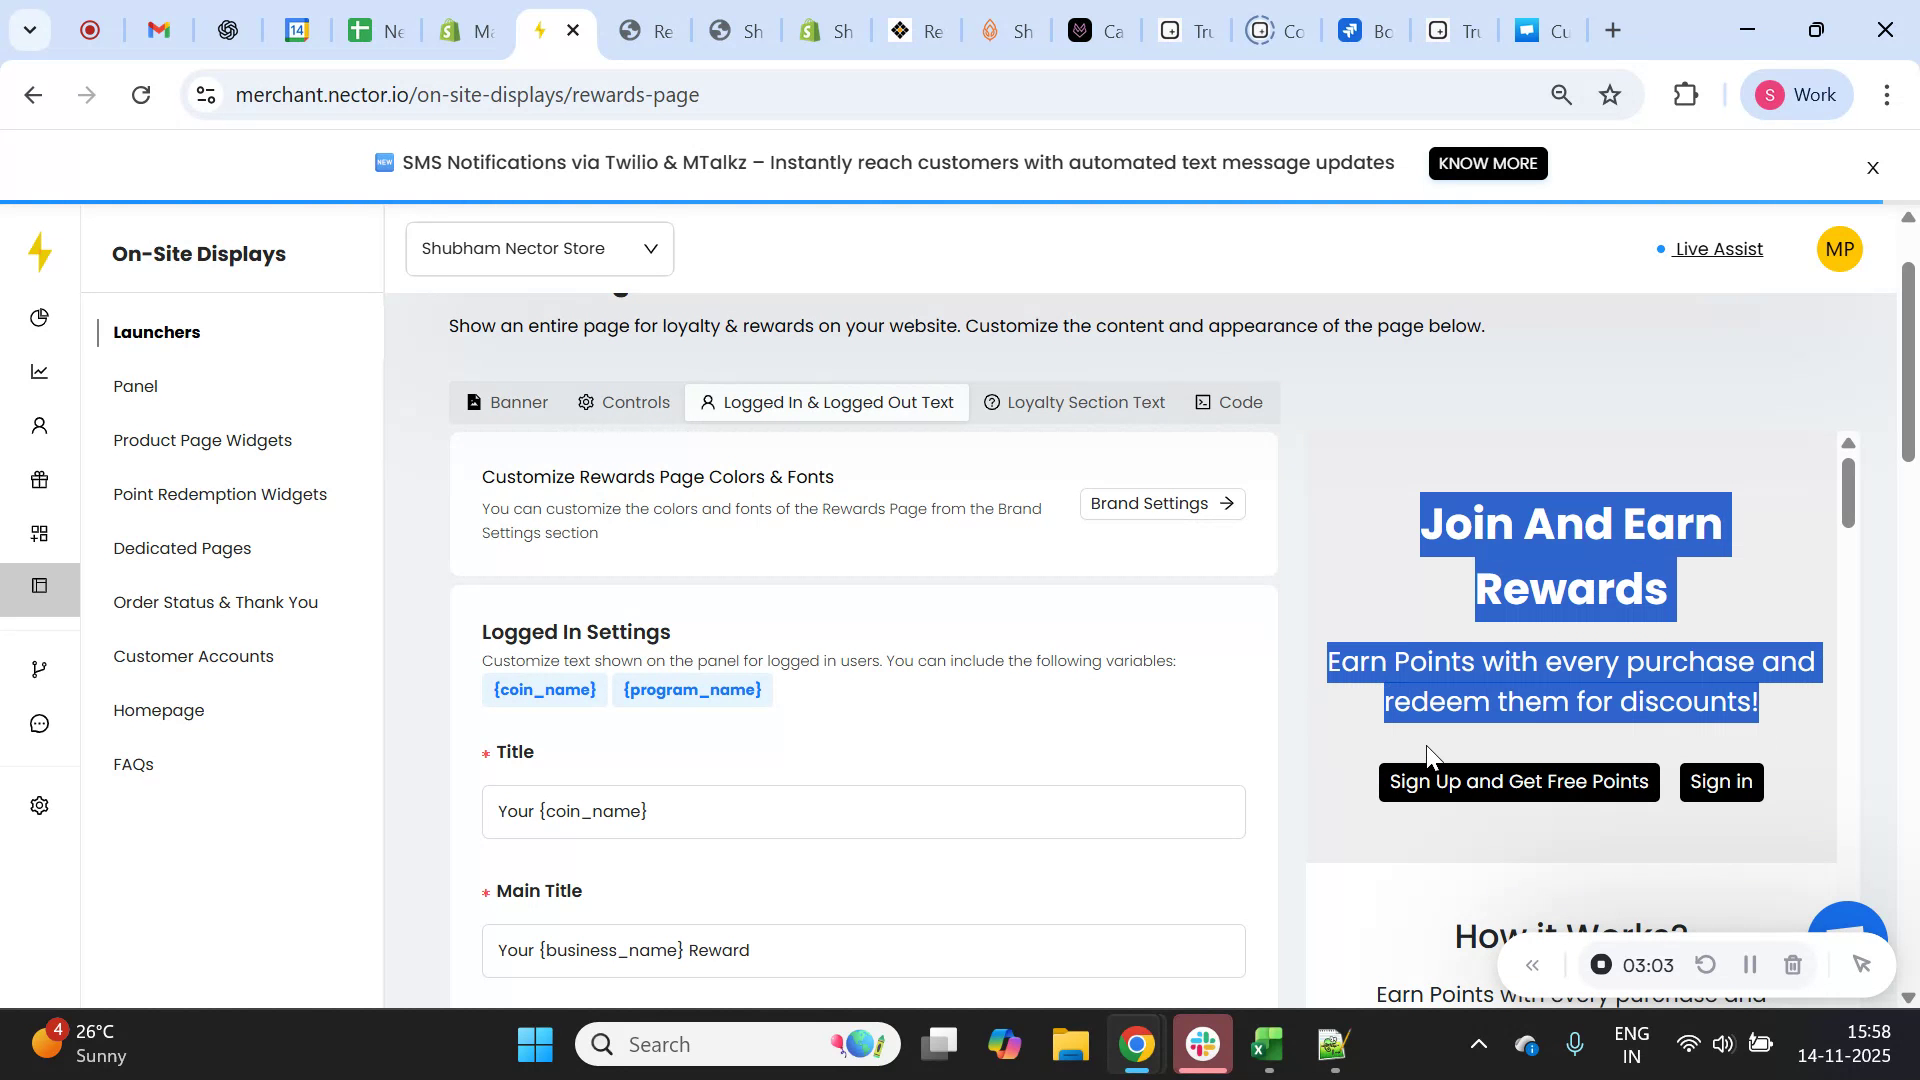Collapse the recording toolbar with double-left chevrons

click(x=1533, y=965)
